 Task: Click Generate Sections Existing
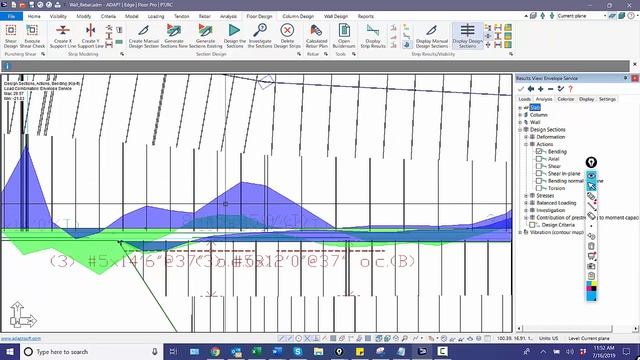point(205,36)
